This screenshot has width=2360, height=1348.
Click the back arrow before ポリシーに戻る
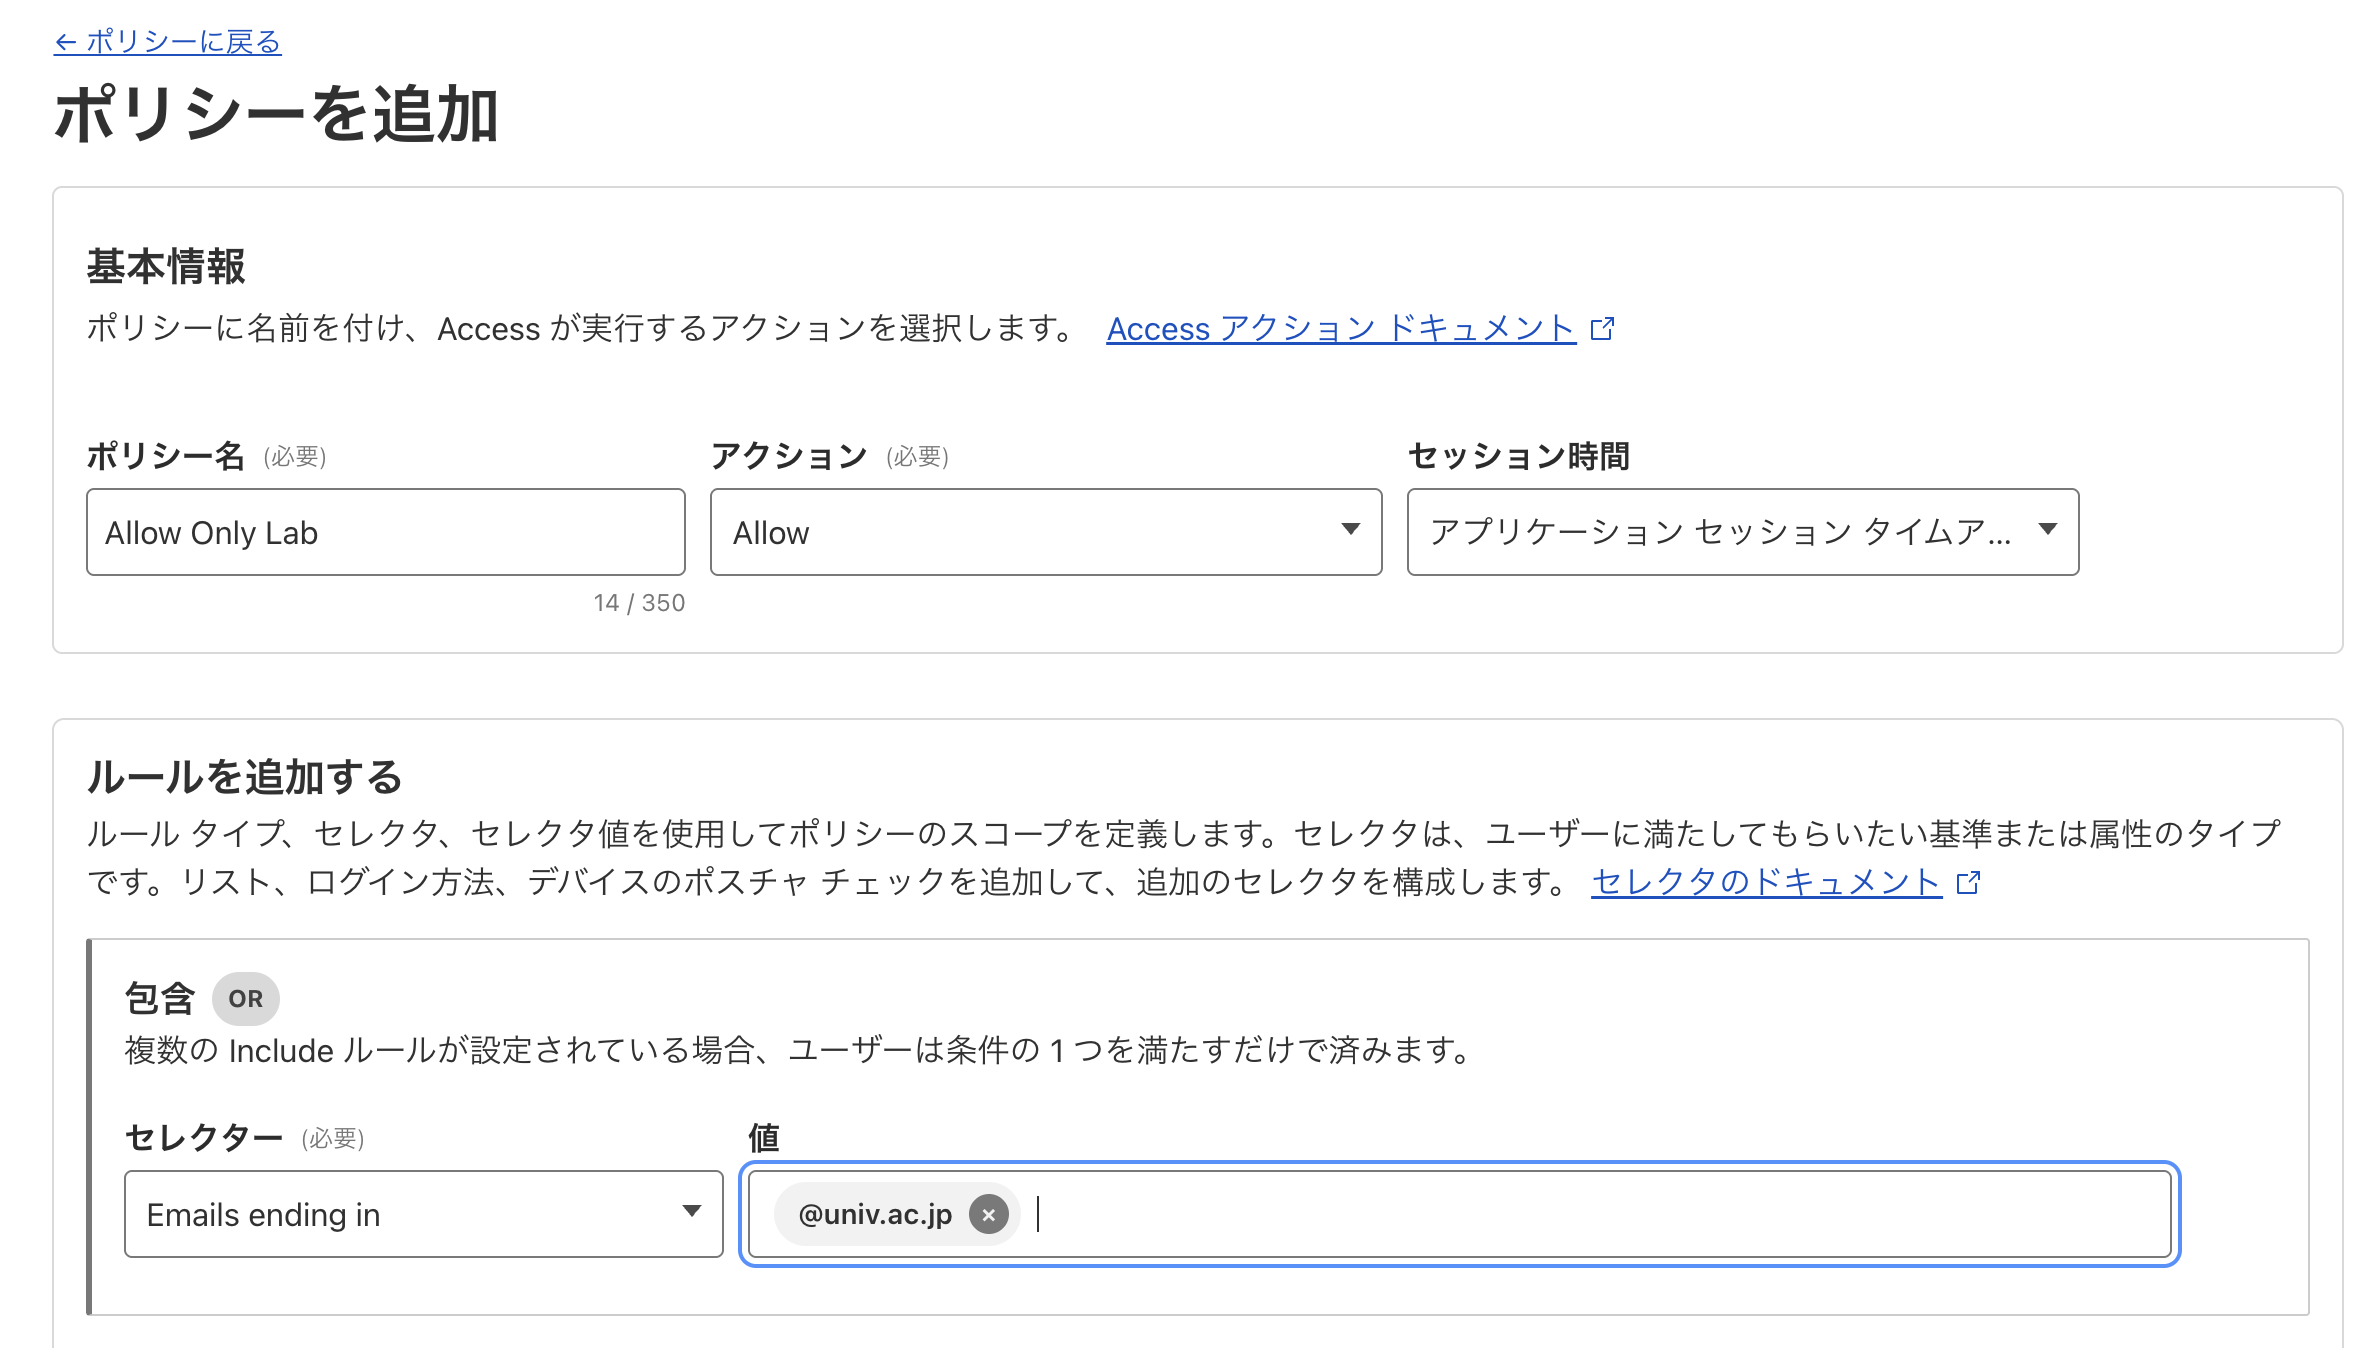click(x=66, y=42)
